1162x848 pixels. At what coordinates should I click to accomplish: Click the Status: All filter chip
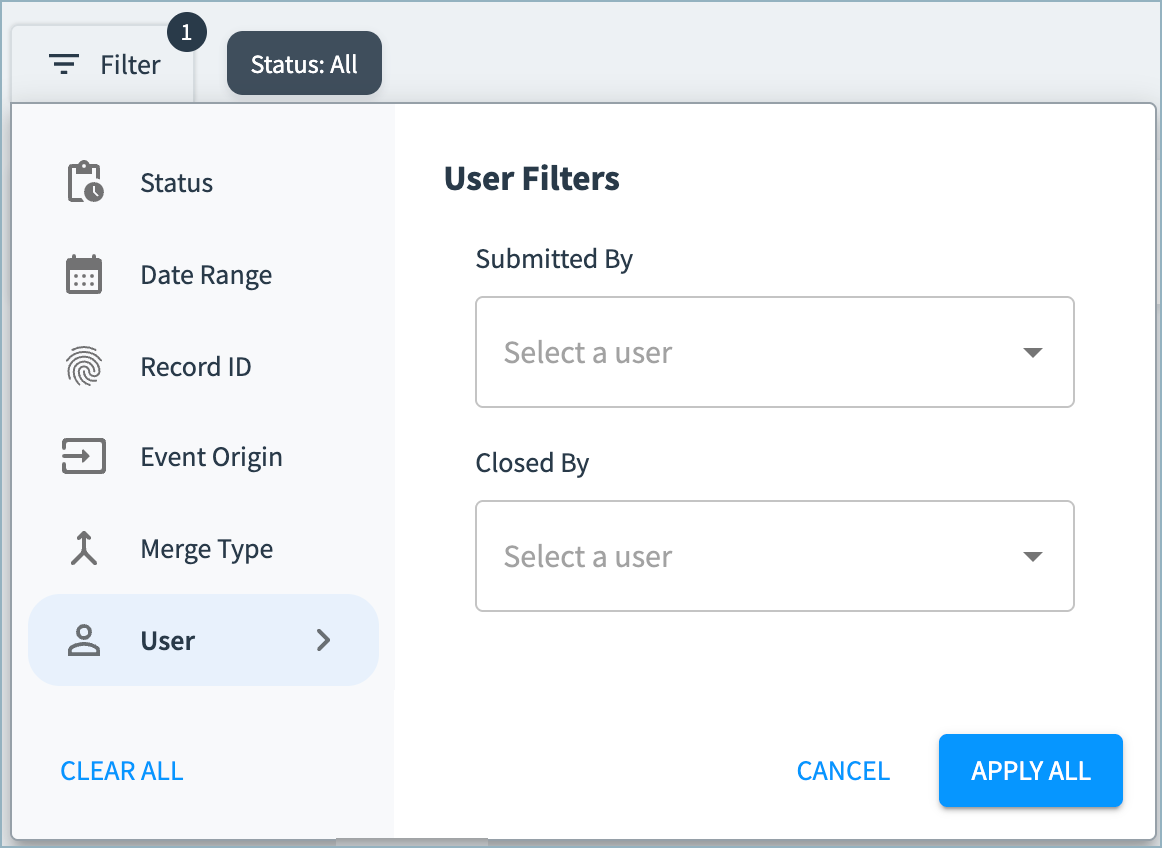pyautogui.click(x=304, y=65)
